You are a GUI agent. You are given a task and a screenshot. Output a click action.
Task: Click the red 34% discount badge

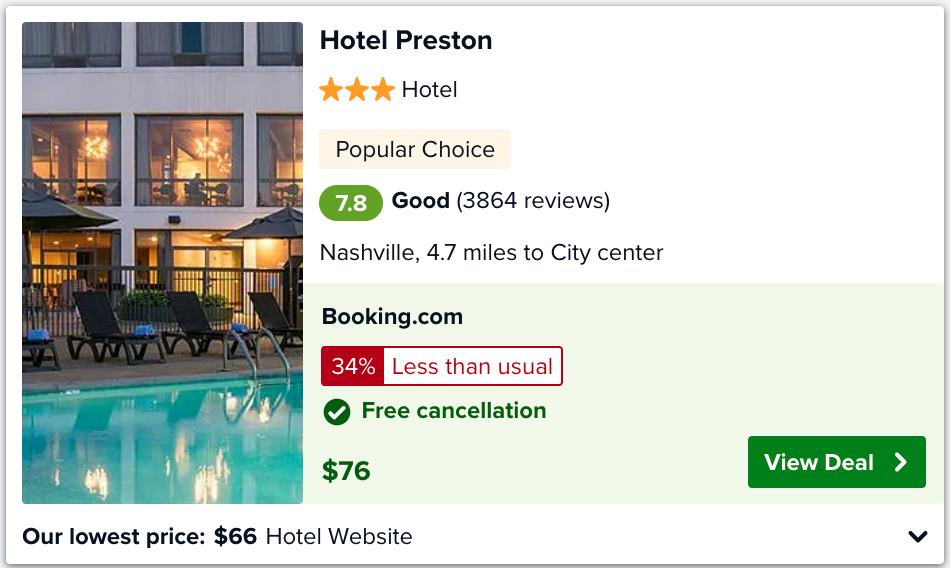click(x=353, y=366)
